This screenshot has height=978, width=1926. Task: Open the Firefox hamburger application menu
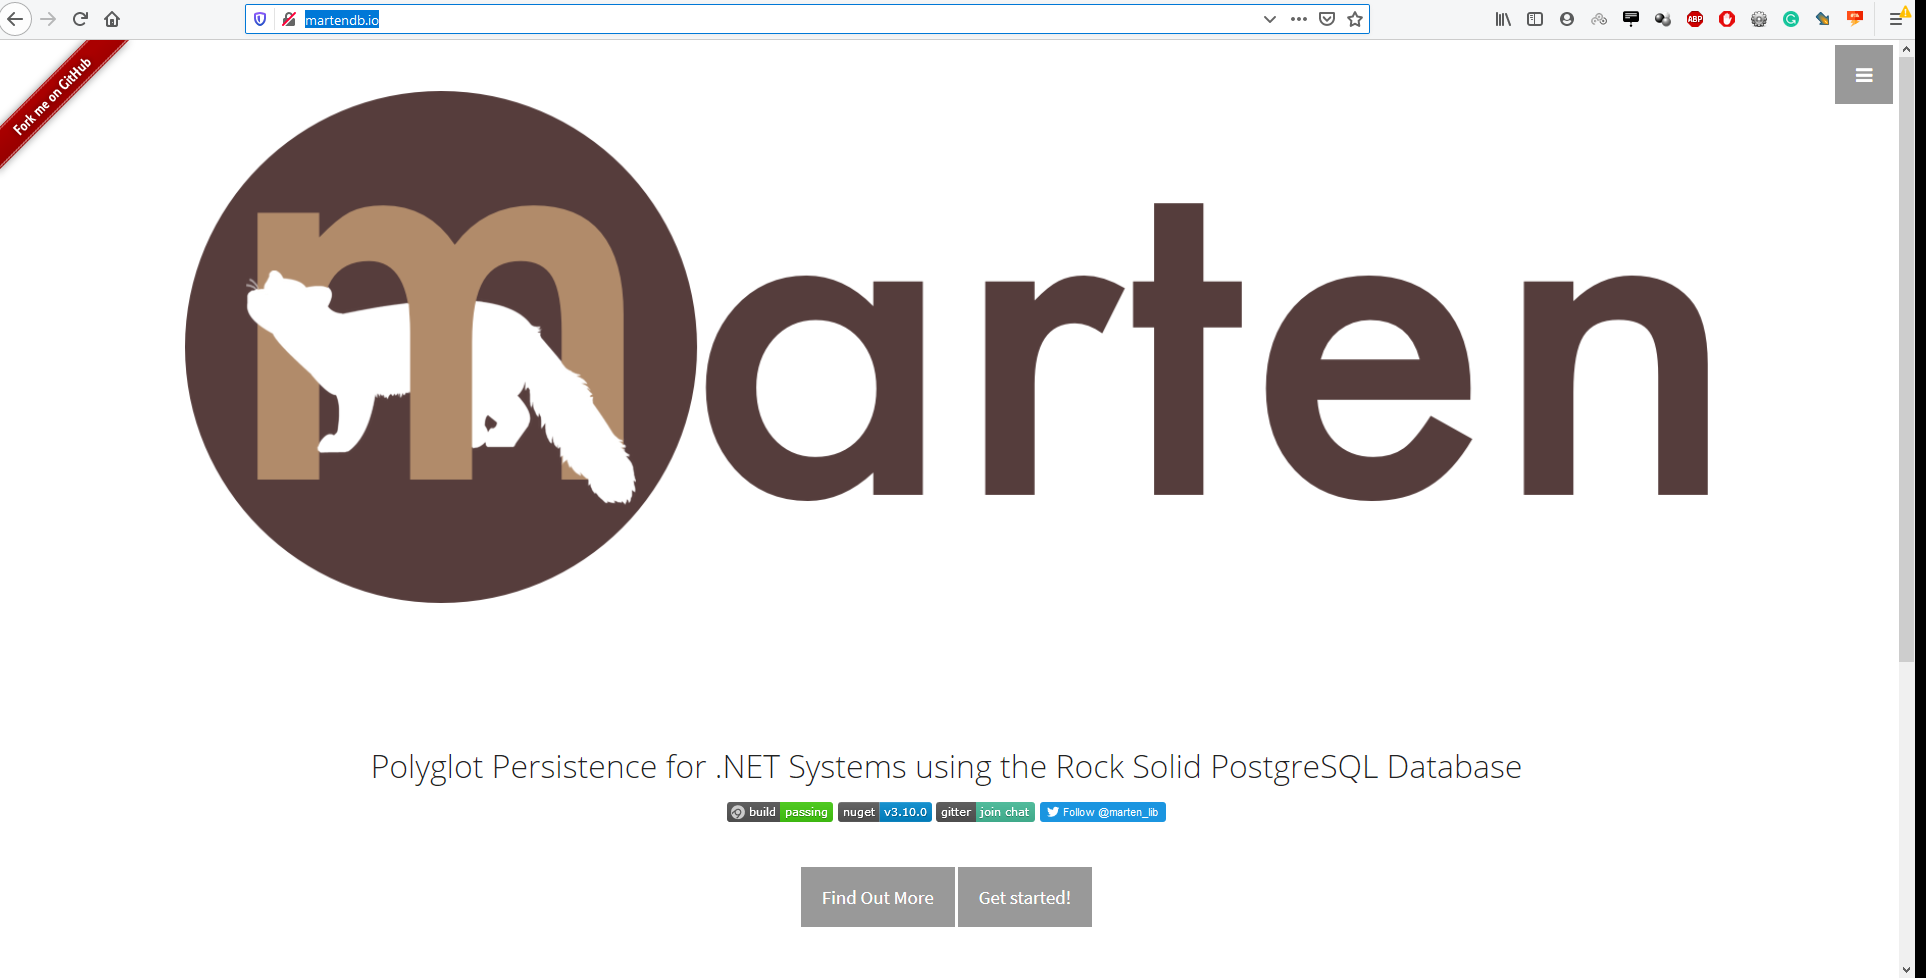pos(1896,19)
